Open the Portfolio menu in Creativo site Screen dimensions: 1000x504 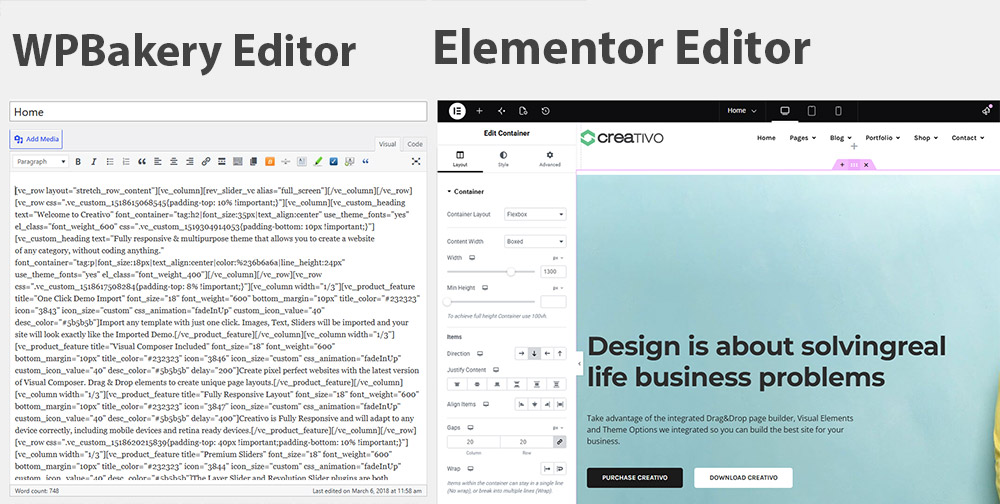[883, 138]
